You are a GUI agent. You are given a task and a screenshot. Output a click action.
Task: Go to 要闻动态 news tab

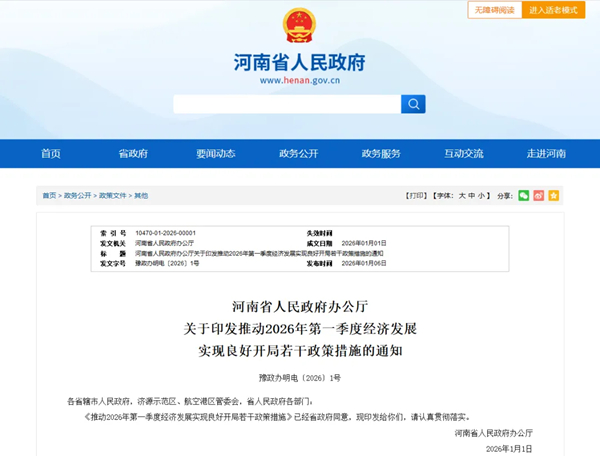(215, 153)
